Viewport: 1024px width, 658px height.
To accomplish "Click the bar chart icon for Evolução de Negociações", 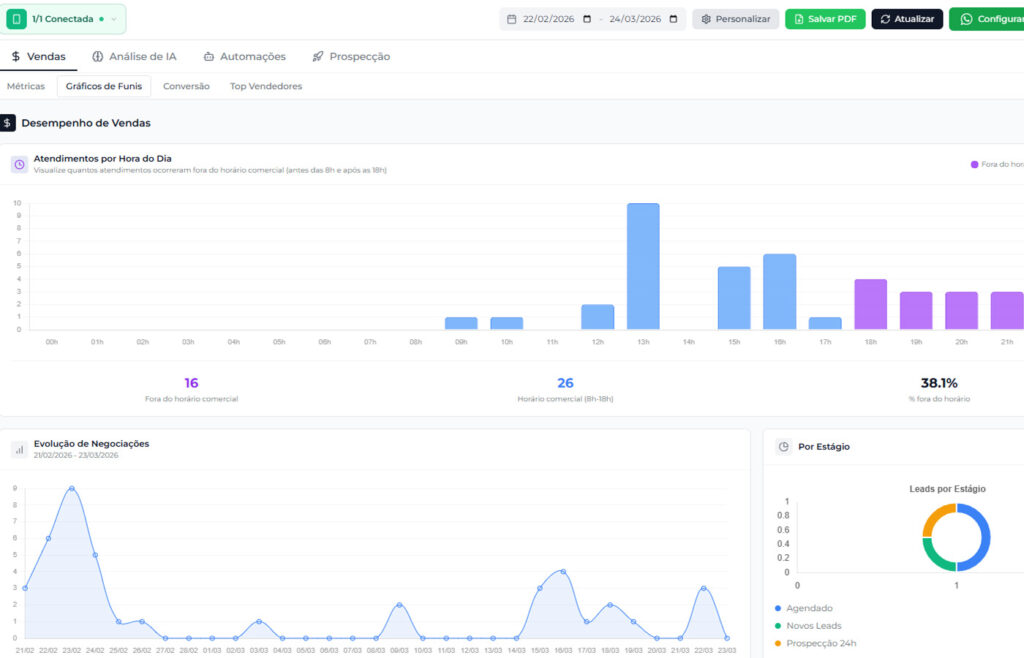I will [x=19, y=450].
